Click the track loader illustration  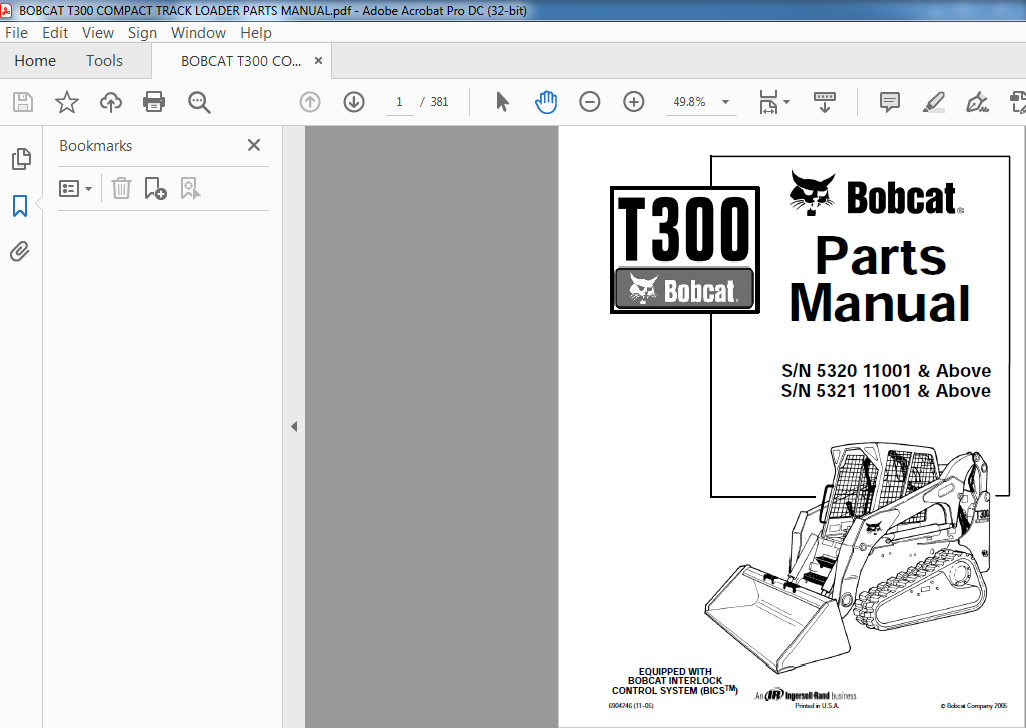848,556
